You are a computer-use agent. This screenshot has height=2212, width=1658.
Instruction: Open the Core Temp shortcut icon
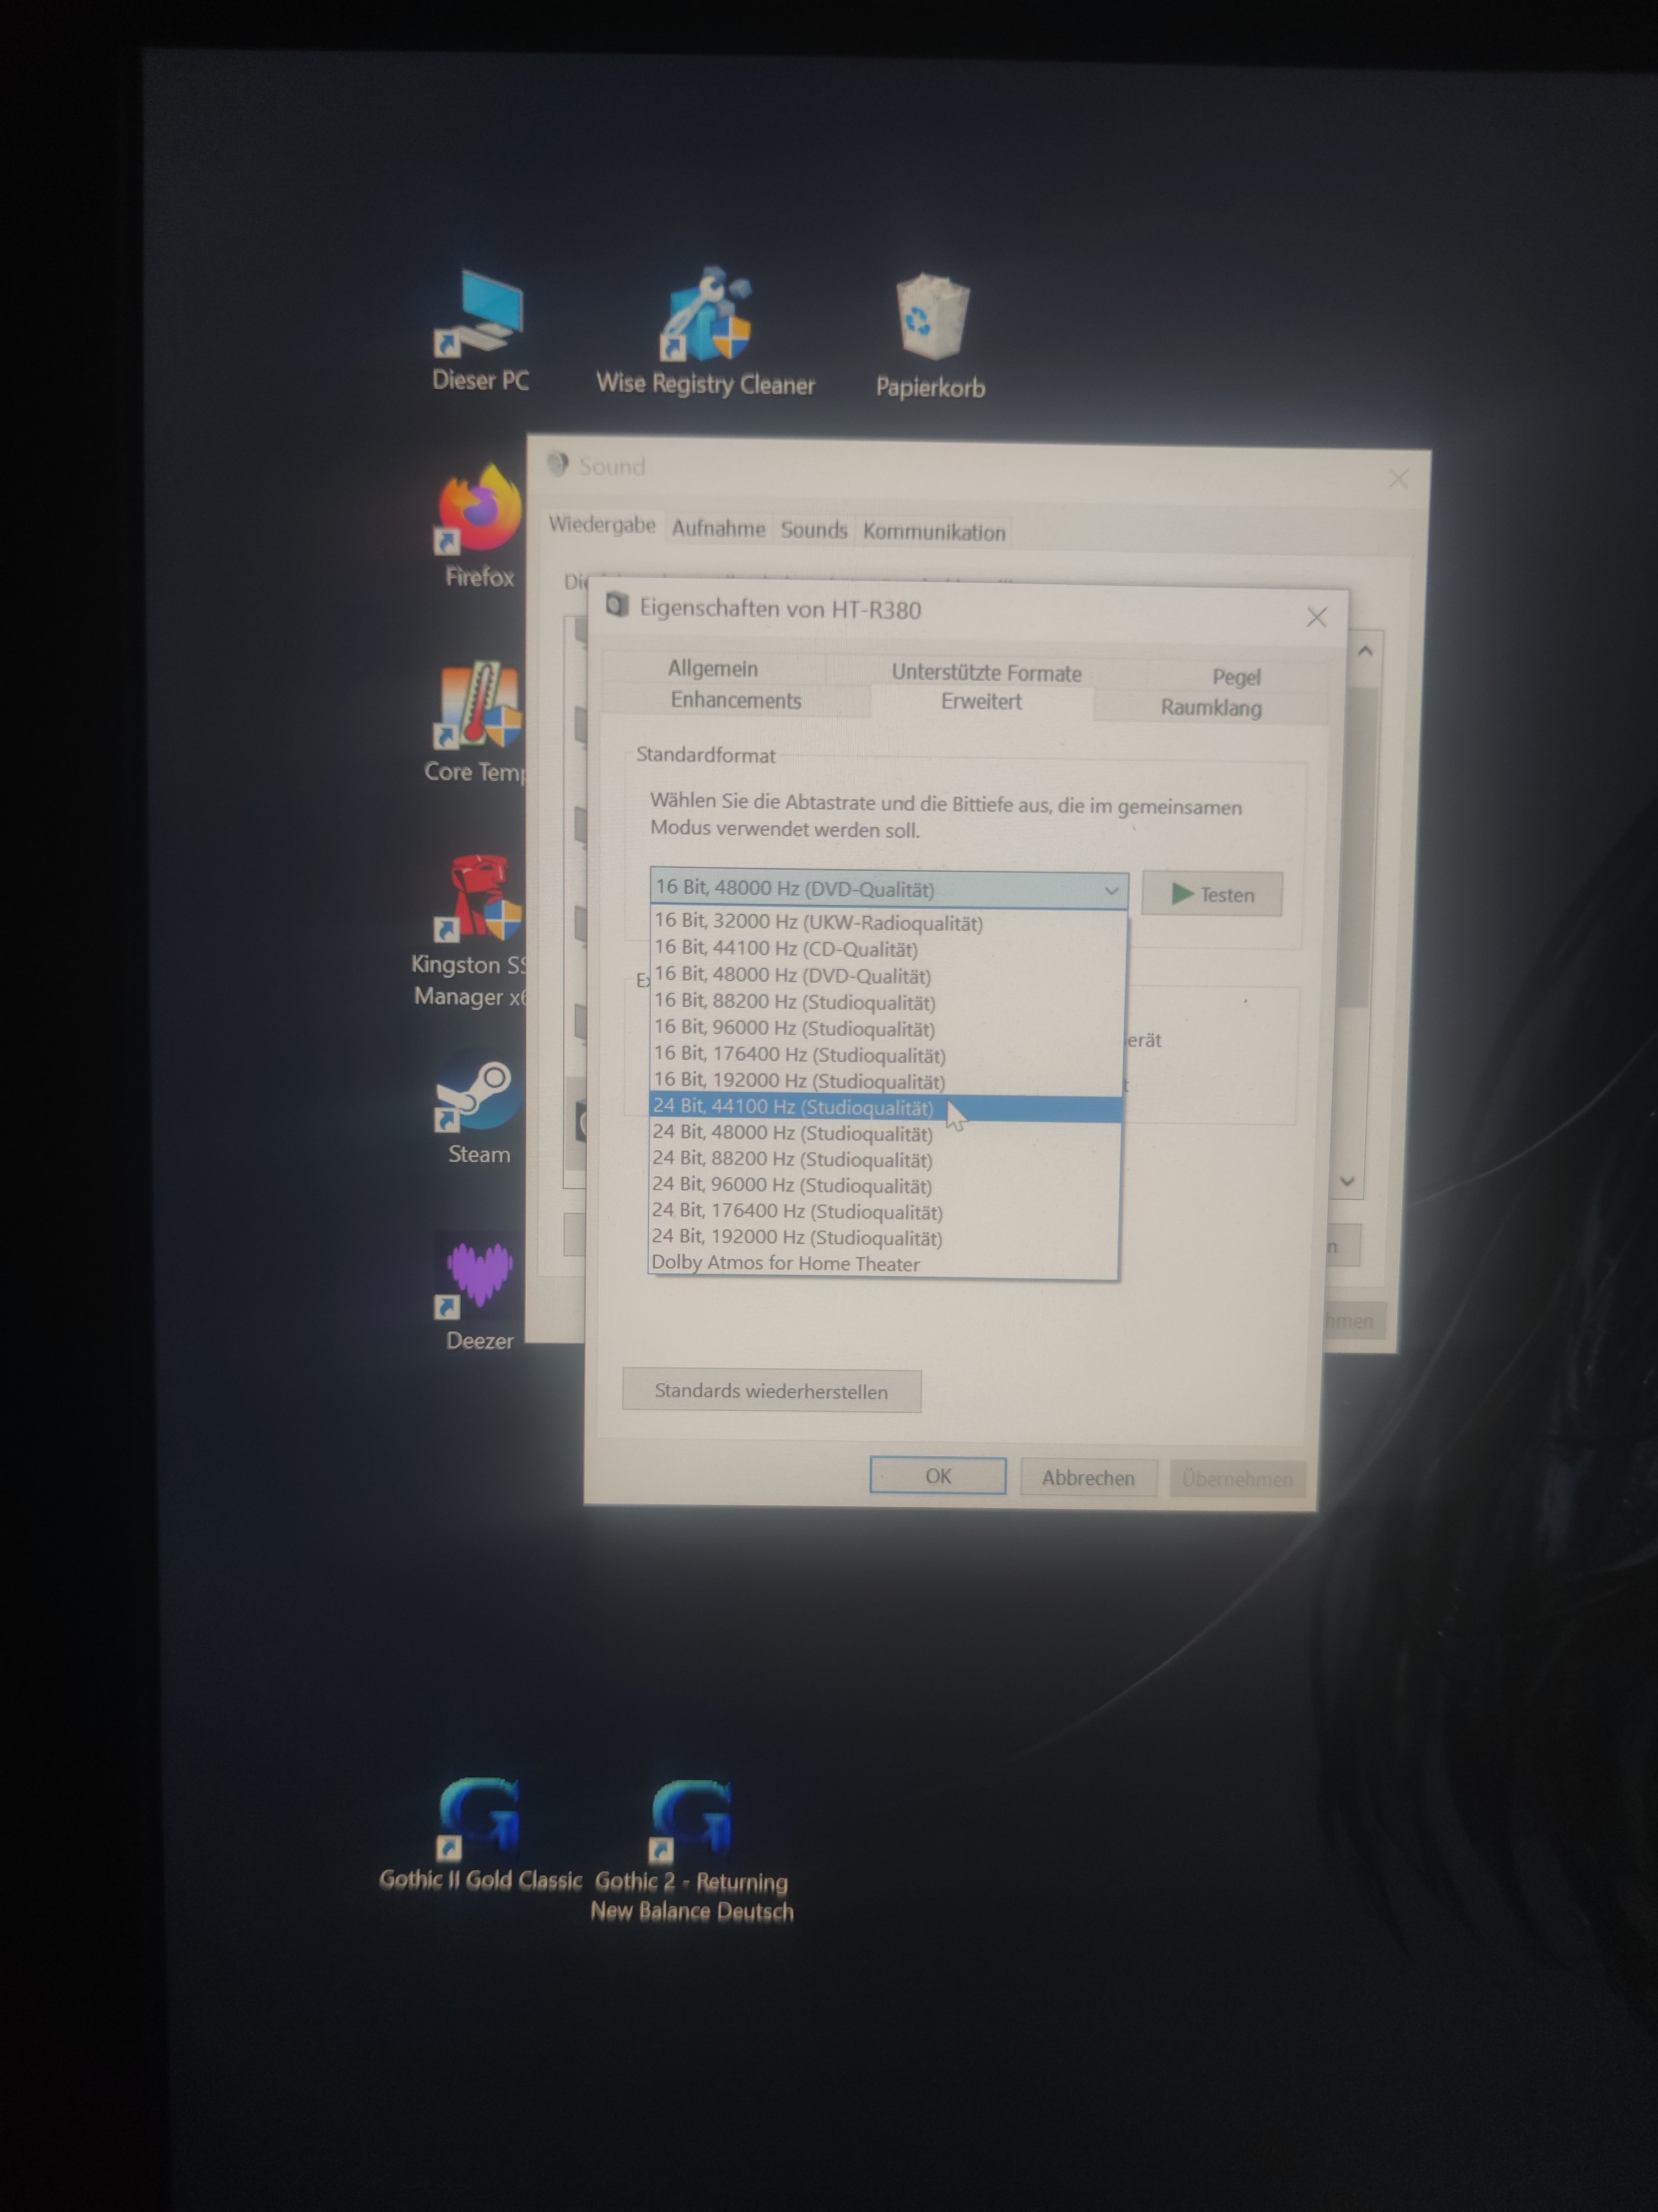pos(479,706)
